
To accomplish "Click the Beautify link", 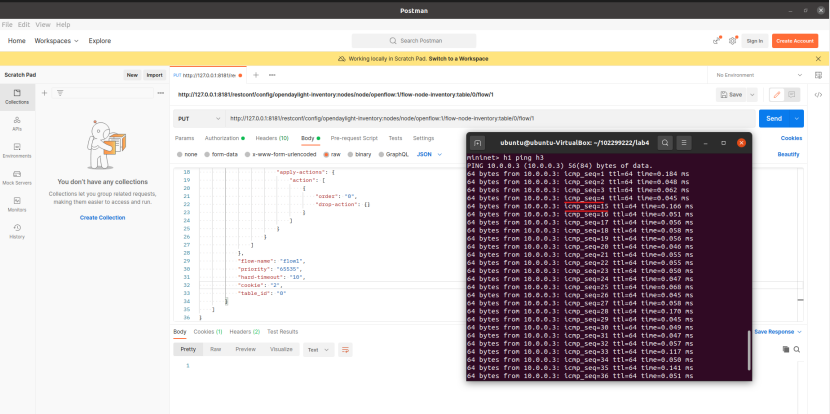I will pos(788,155).
